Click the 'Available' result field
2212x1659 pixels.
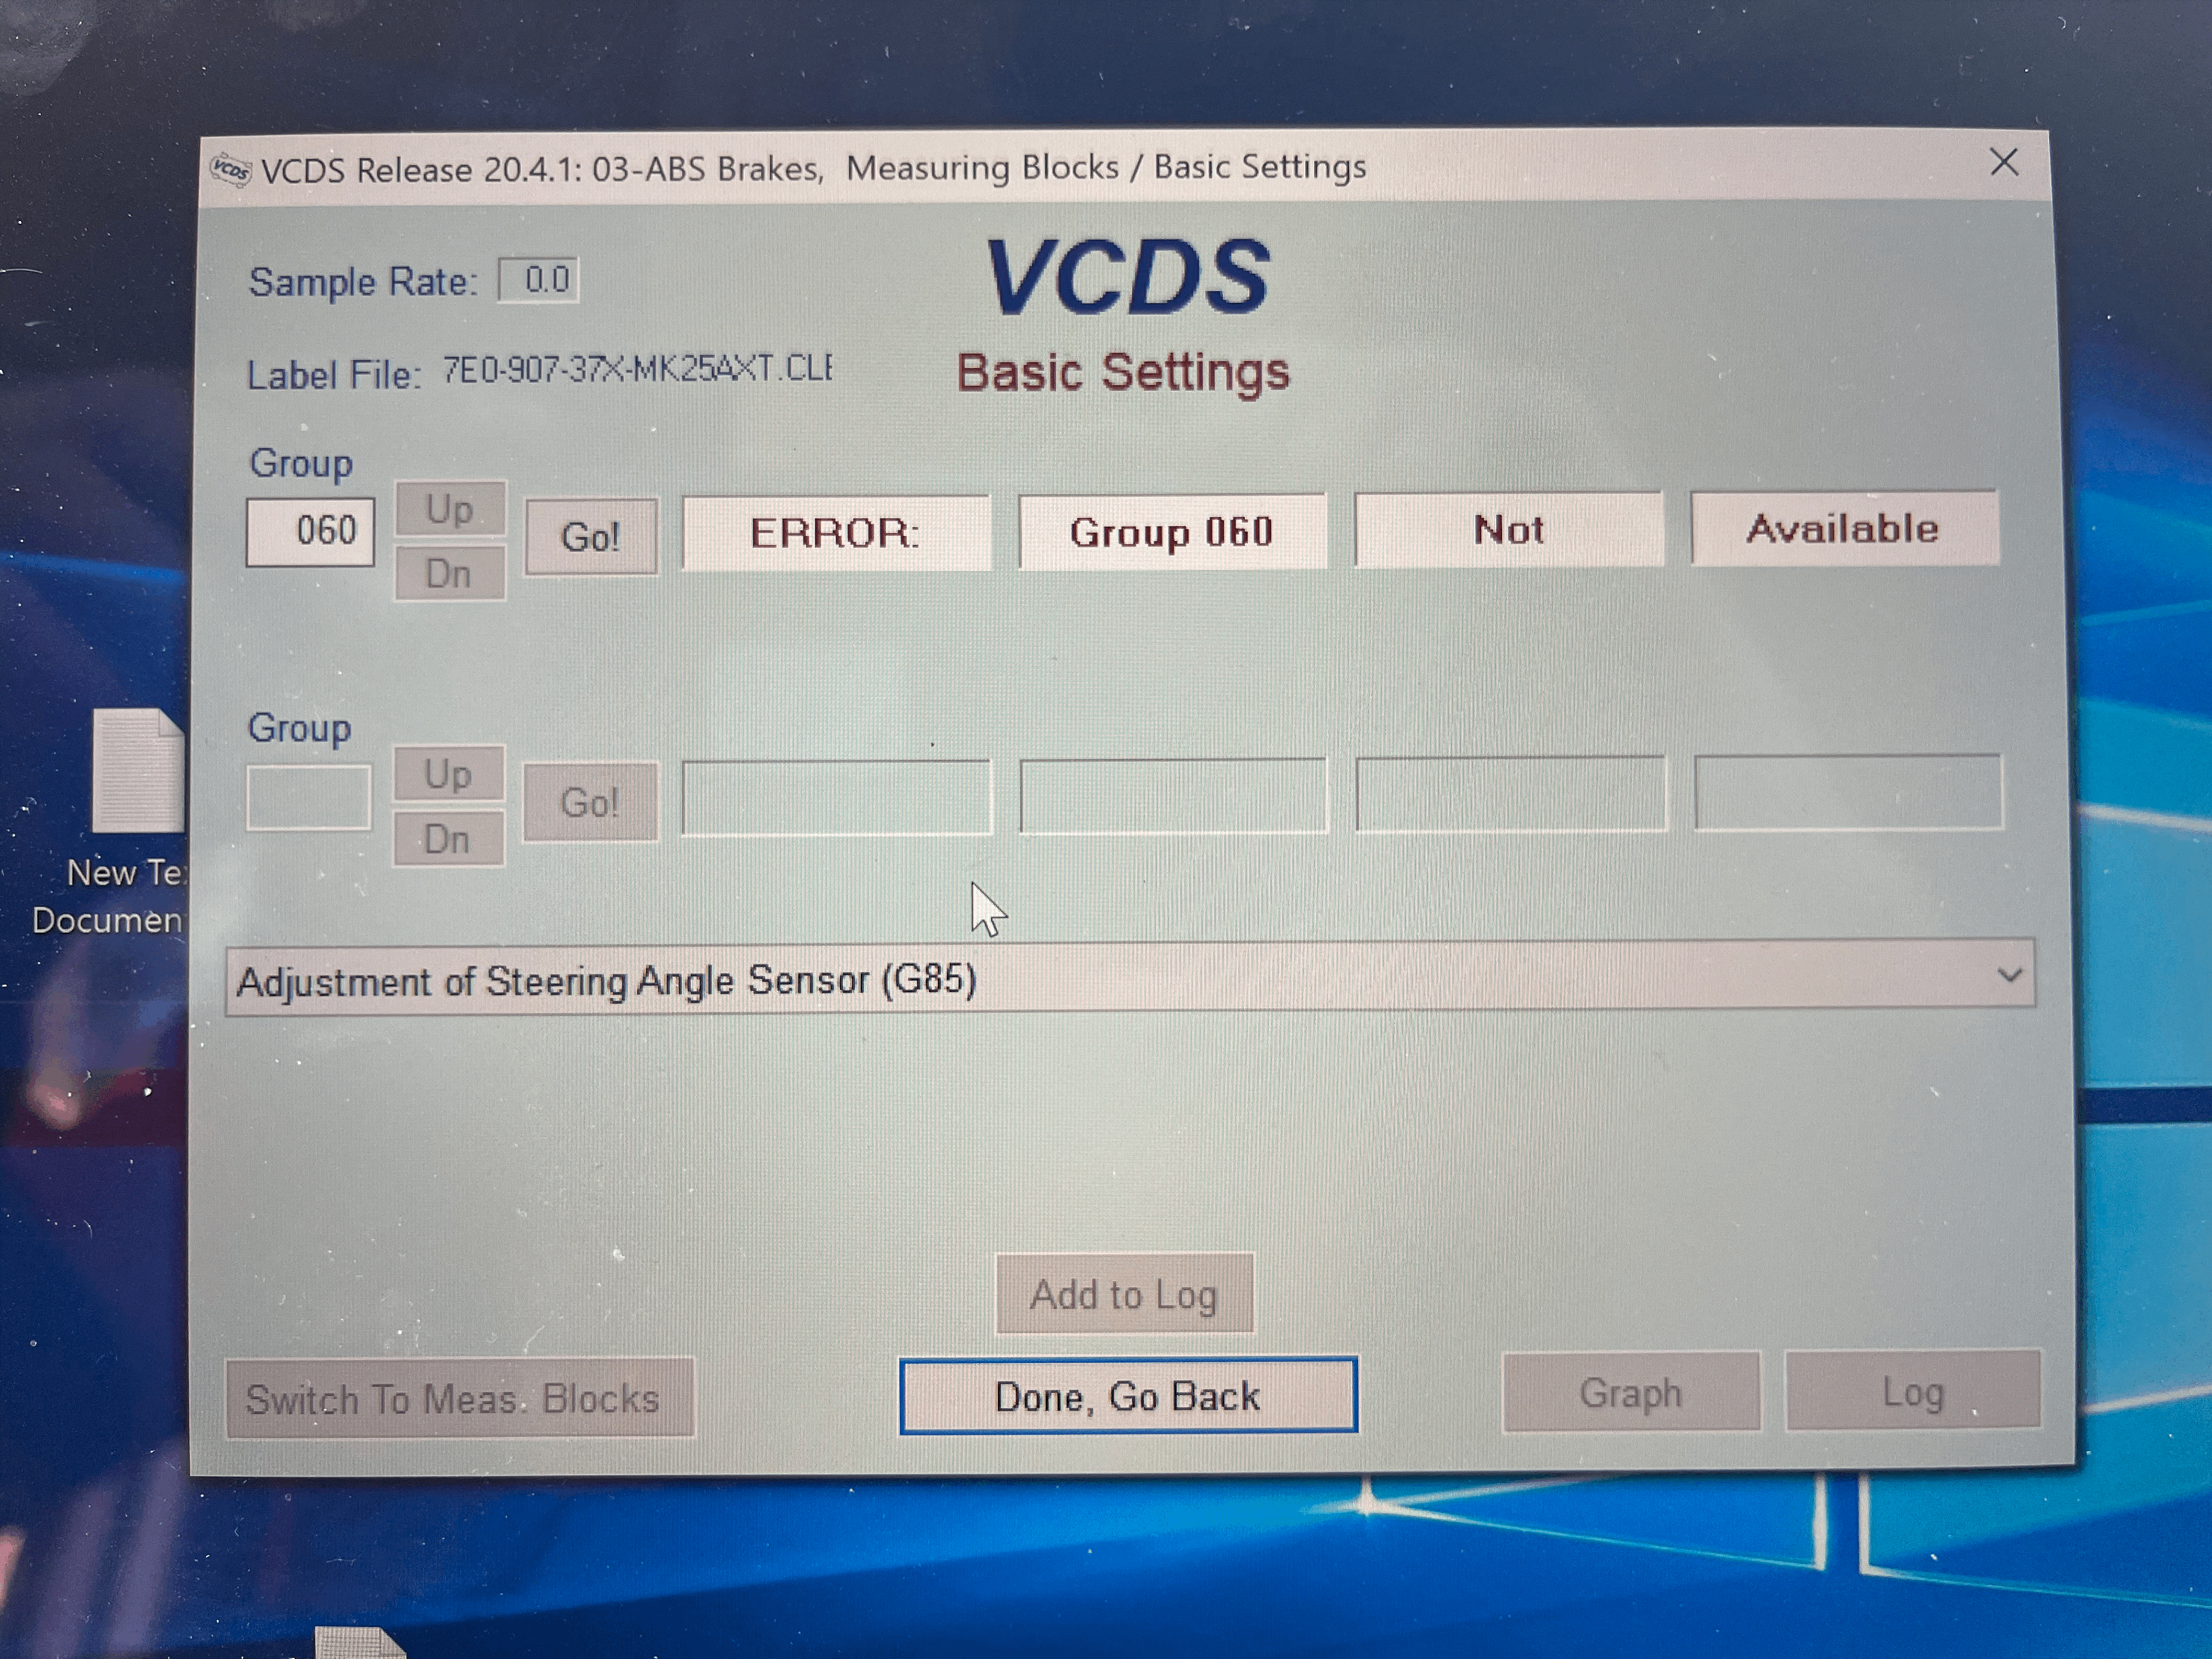[1844, 528]
